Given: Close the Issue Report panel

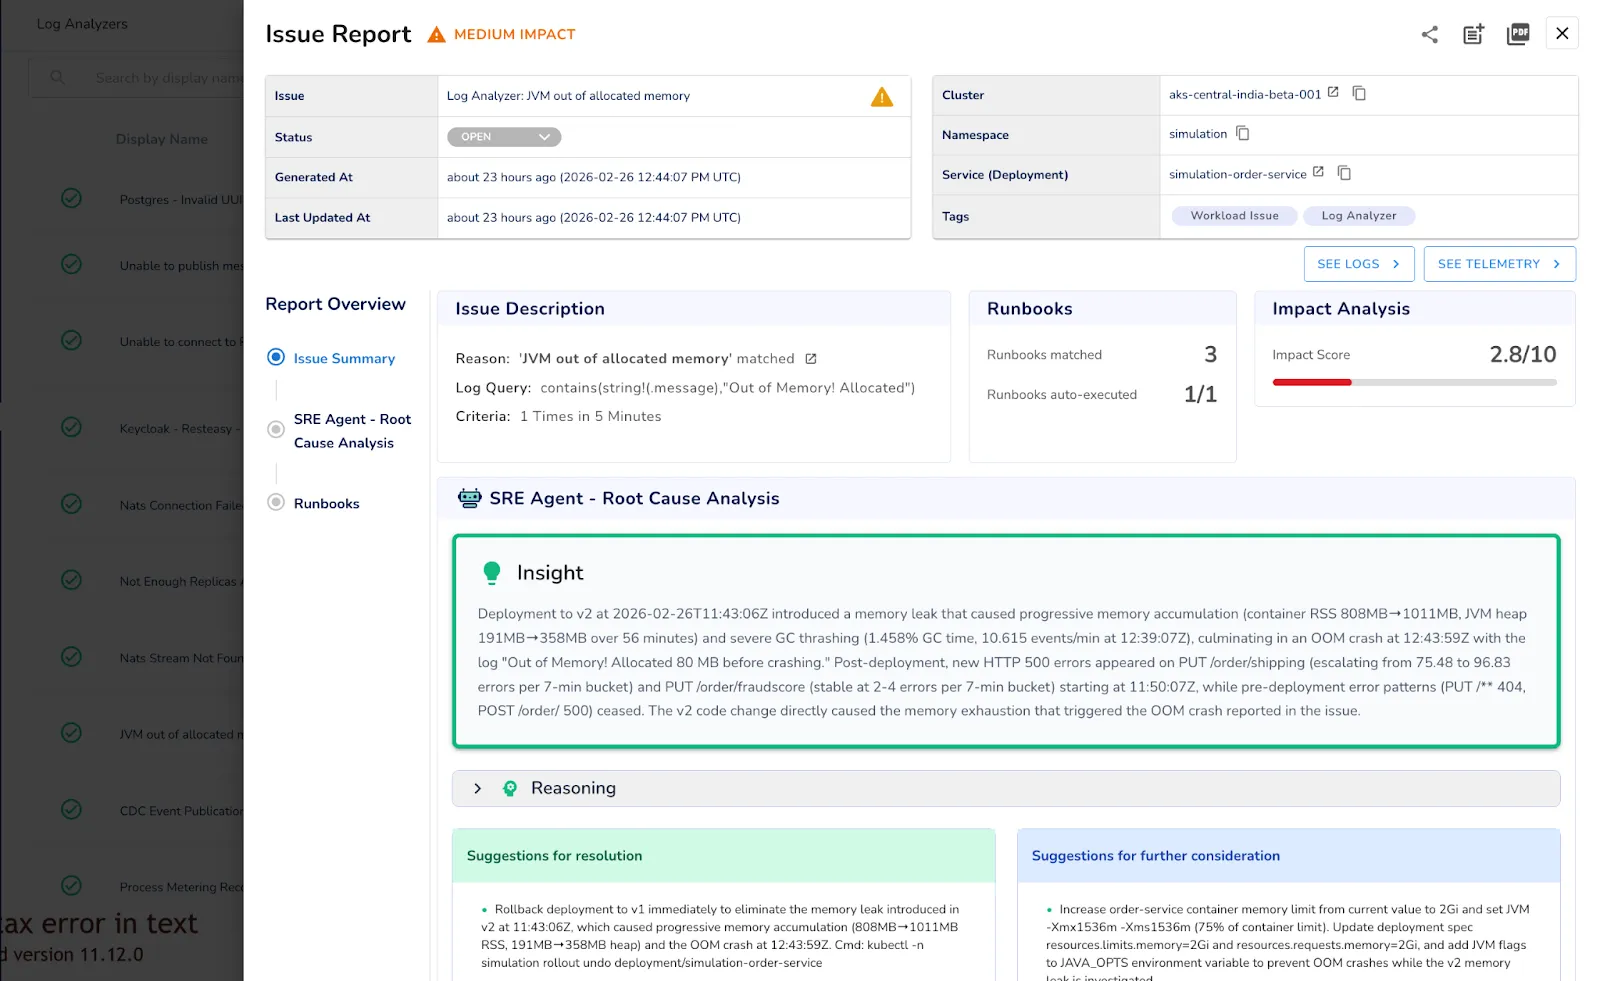Looking at the screenshot, I should tap(1562, 33).
